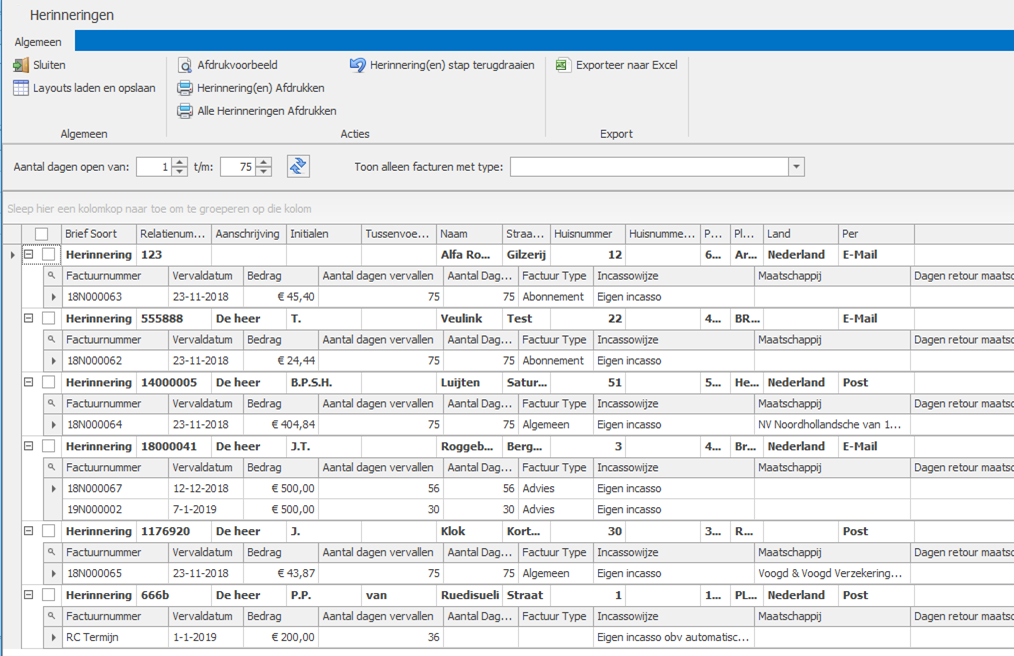Click row arrow of invoice 18N000064
Viewport: 1014px width, 656px height.
[53, 425]
